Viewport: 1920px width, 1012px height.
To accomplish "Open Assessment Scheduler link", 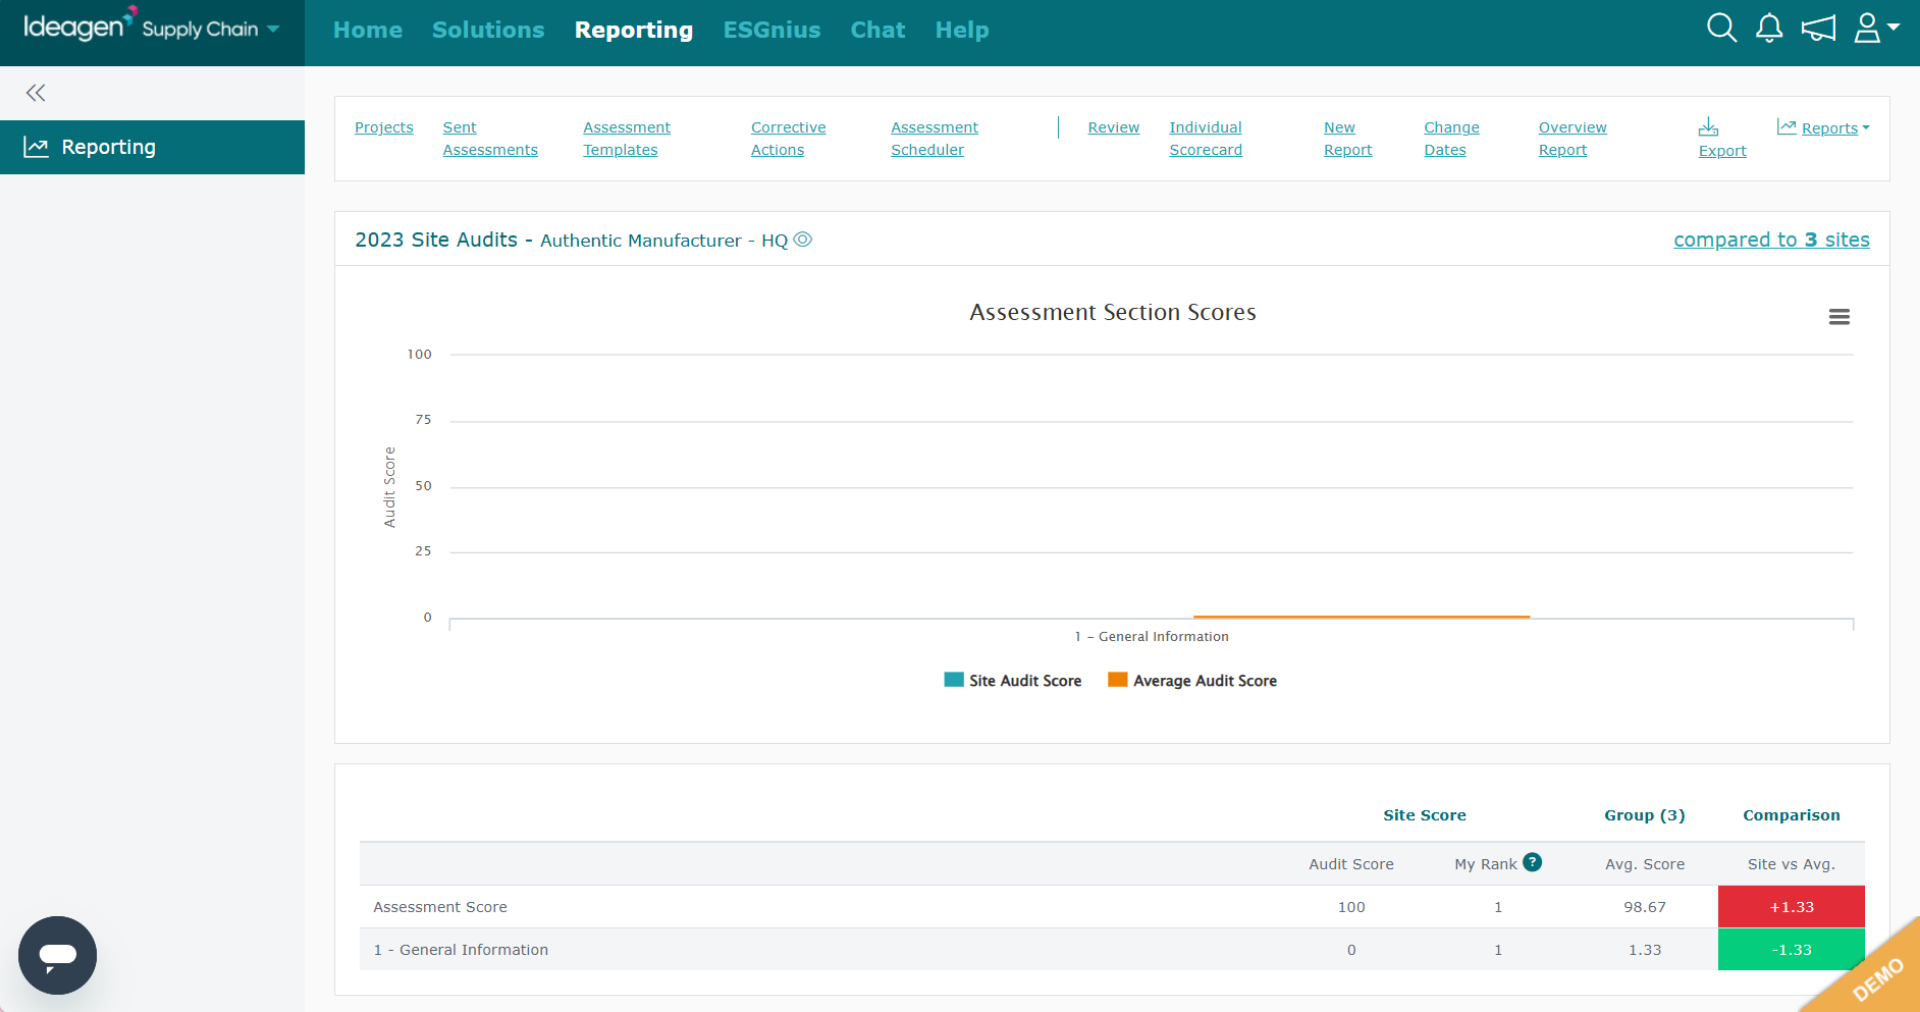I will pyautogui.click(x=934, y=139).
